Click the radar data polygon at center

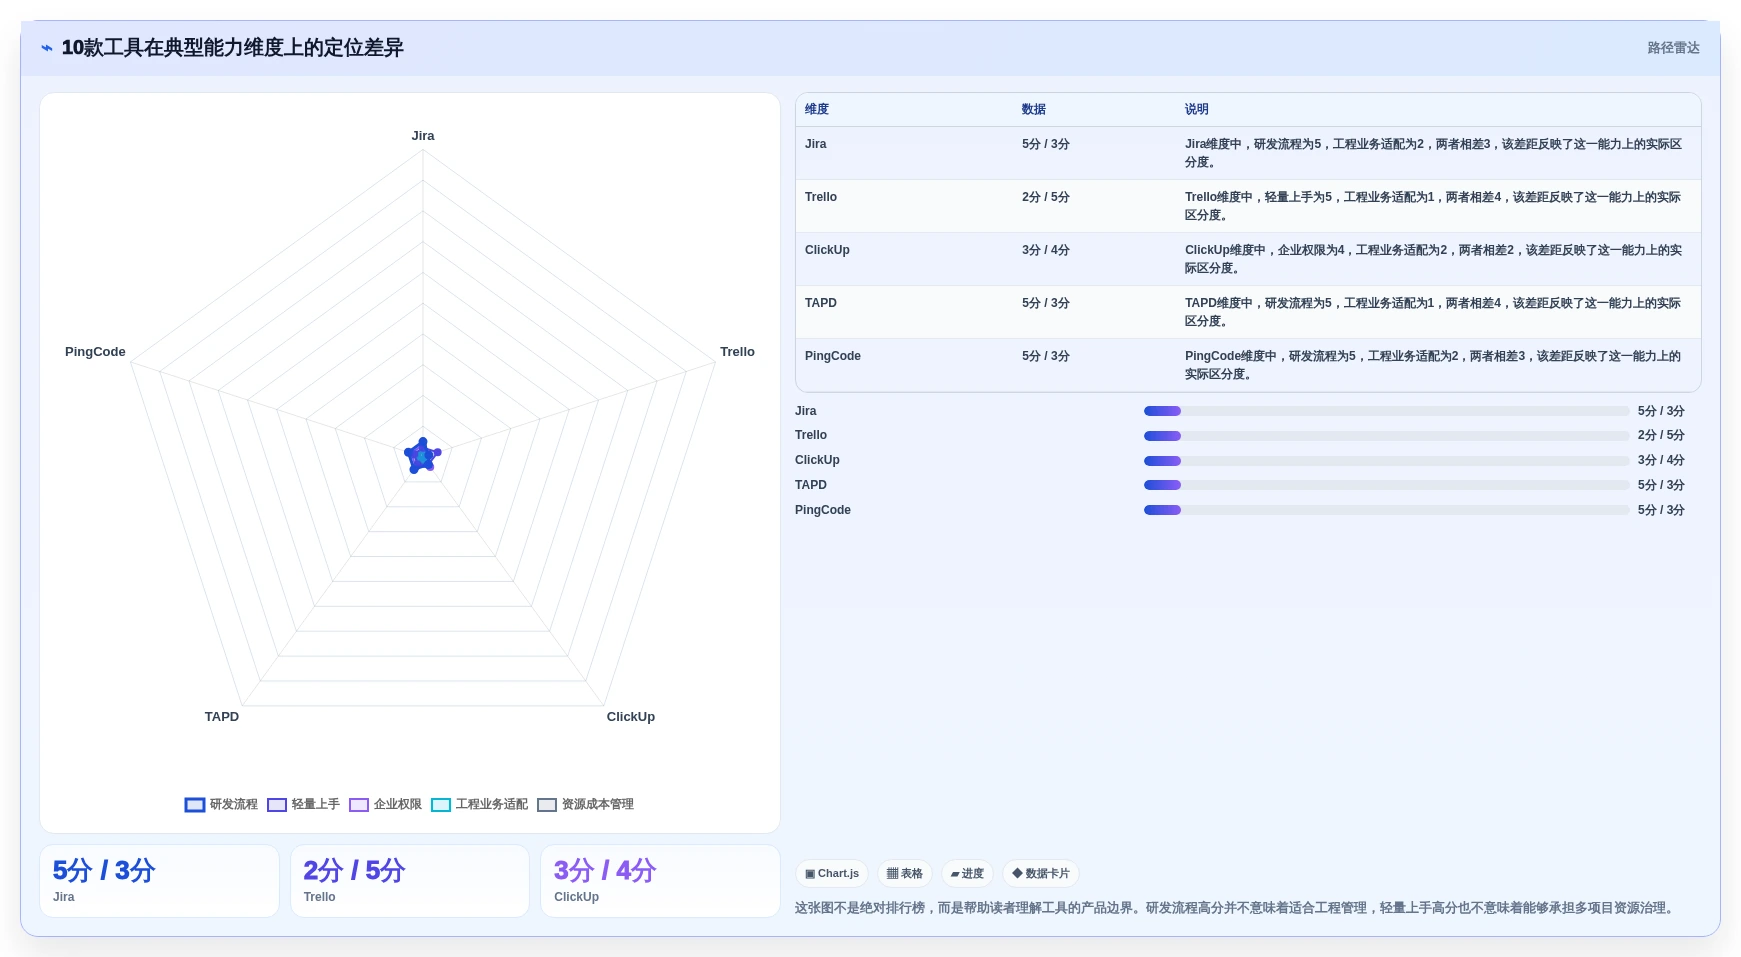422,456
